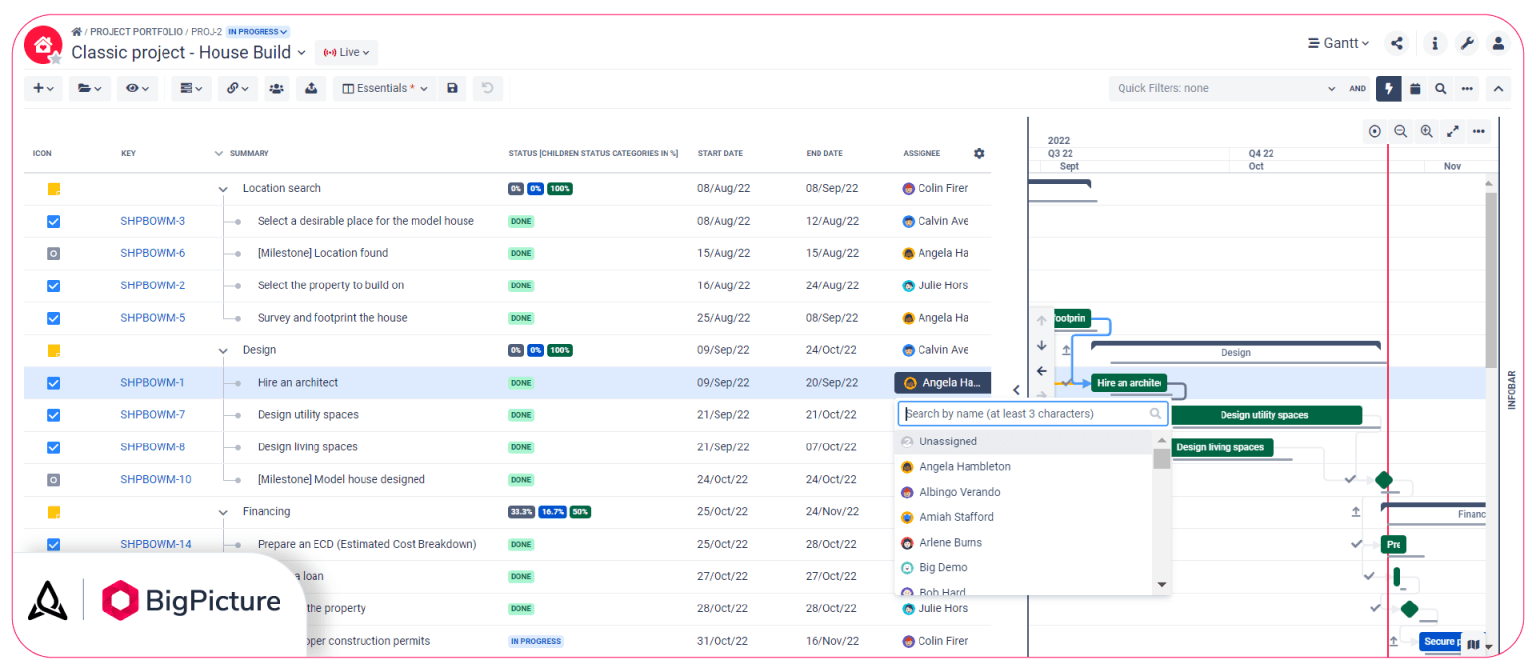The width and height of the screenshot is (1536, 672).
Task: Collapse the Design group row
Action: point(223,350)
